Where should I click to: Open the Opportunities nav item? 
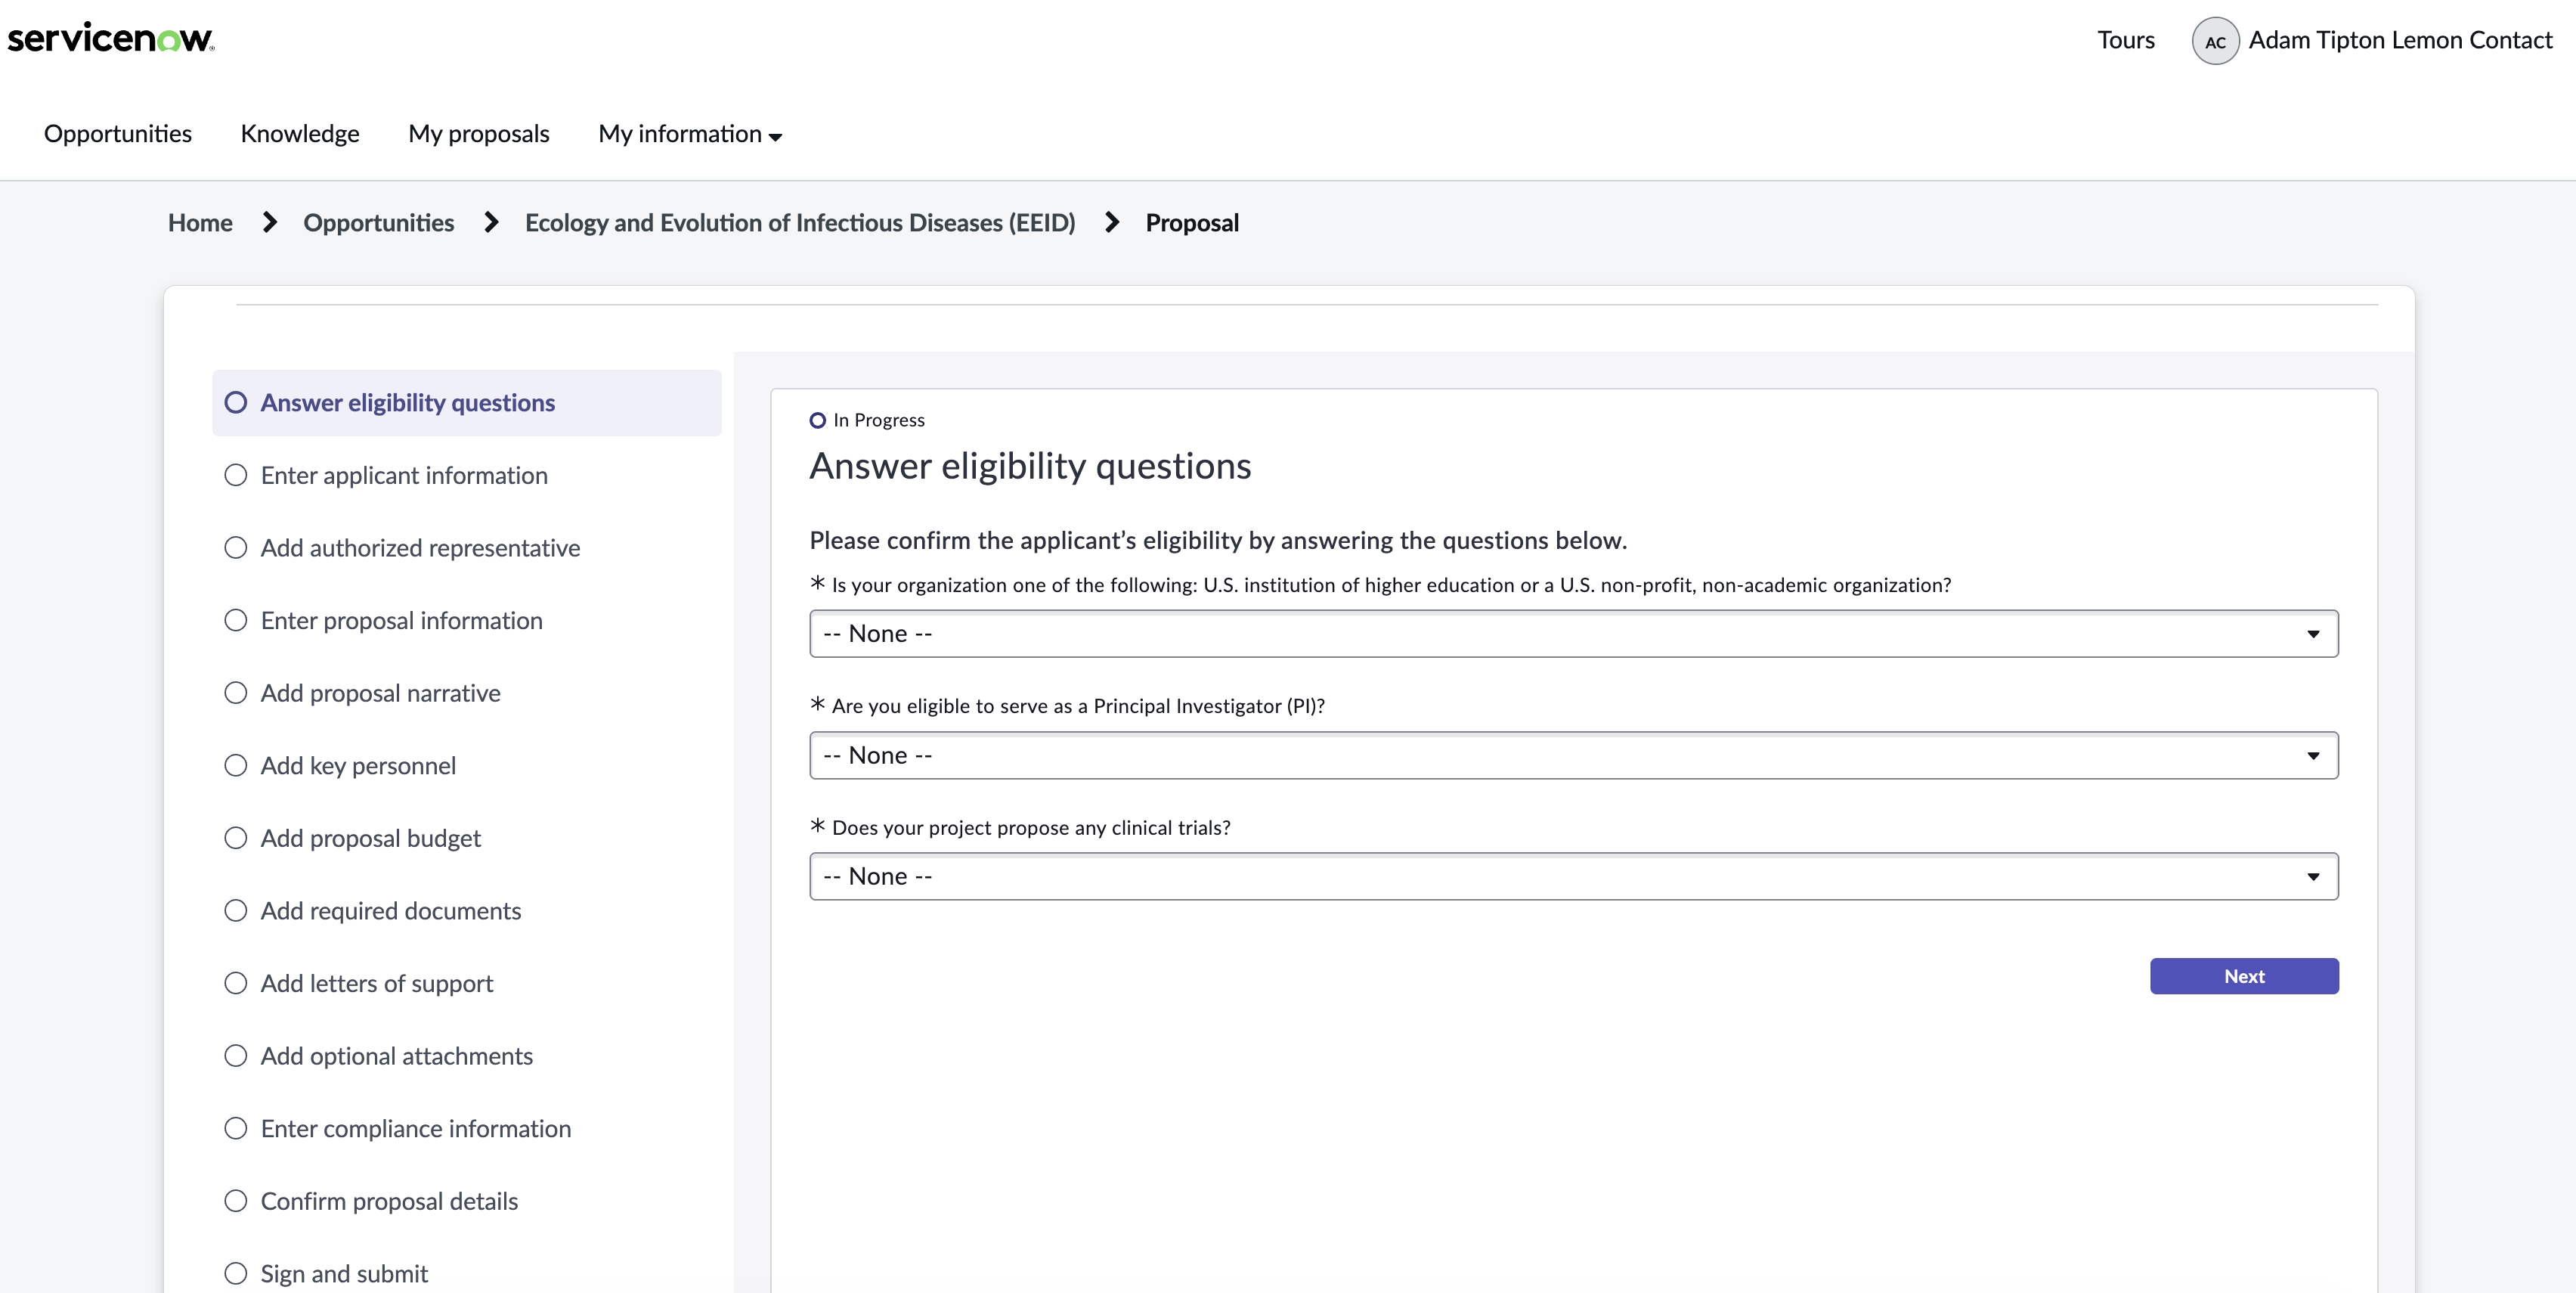click(x=117, y=134)
